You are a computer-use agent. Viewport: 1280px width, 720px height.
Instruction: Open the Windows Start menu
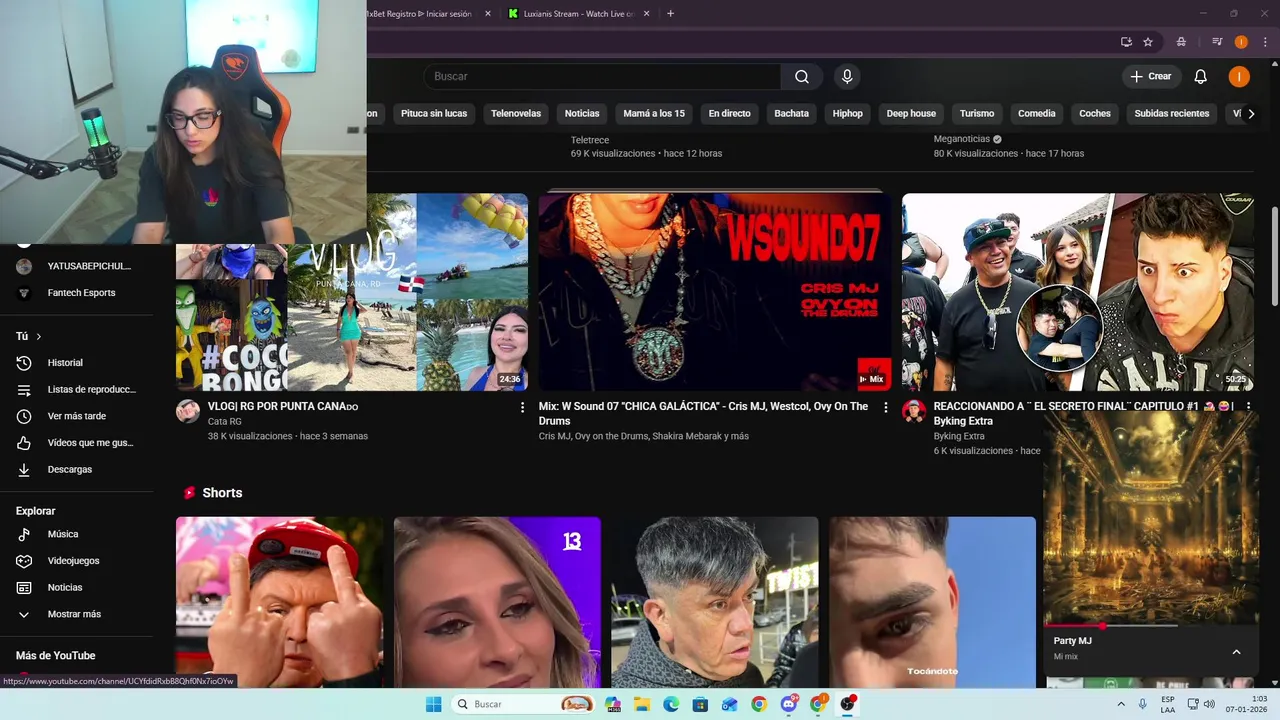(x=433, y=704)
